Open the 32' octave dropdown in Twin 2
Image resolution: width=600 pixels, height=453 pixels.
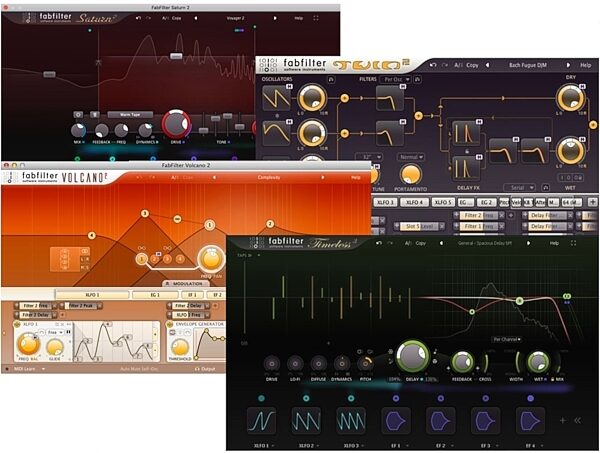coord(368,157)
